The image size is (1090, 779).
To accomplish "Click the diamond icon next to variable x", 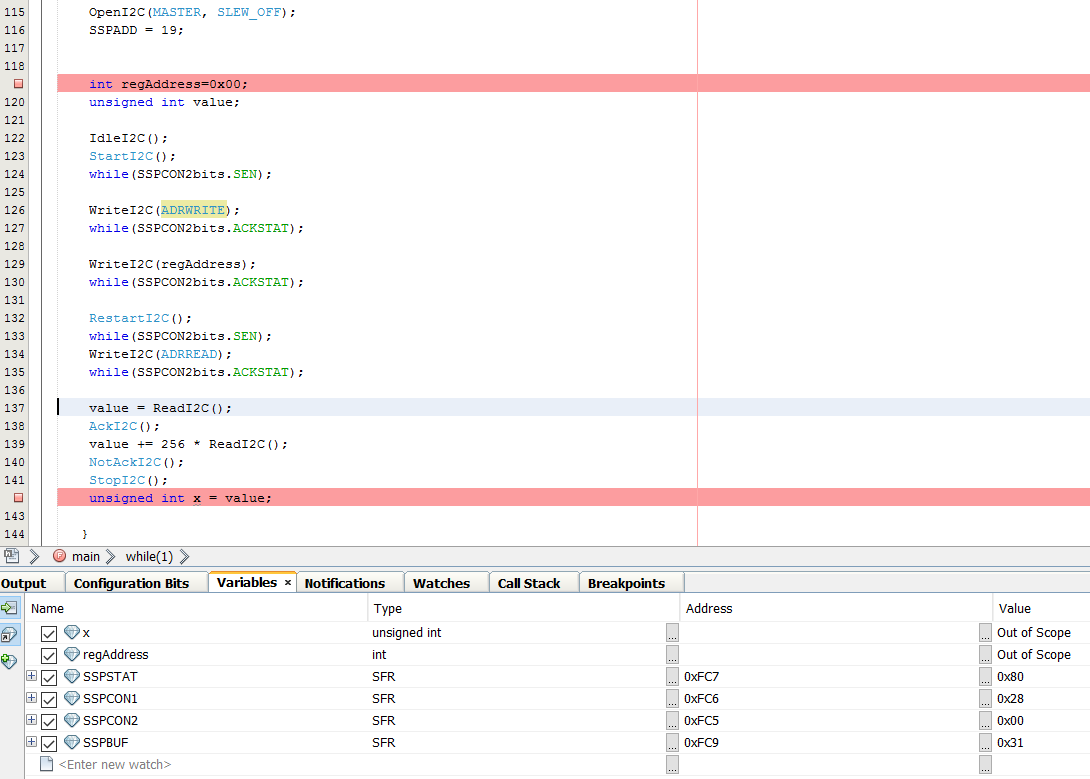I will [x=72, y=632].
